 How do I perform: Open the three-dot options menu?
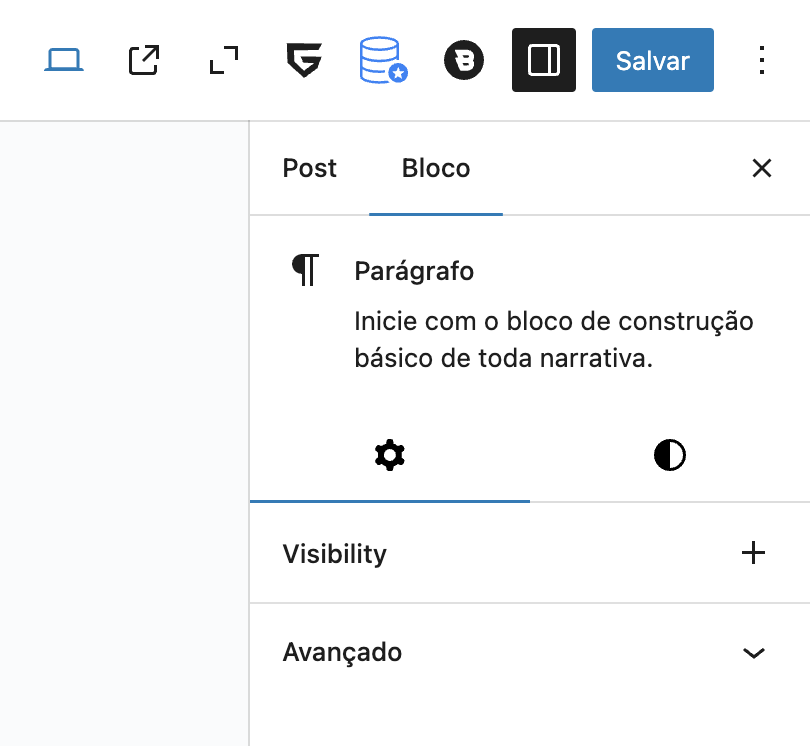[x=761, y=60]
